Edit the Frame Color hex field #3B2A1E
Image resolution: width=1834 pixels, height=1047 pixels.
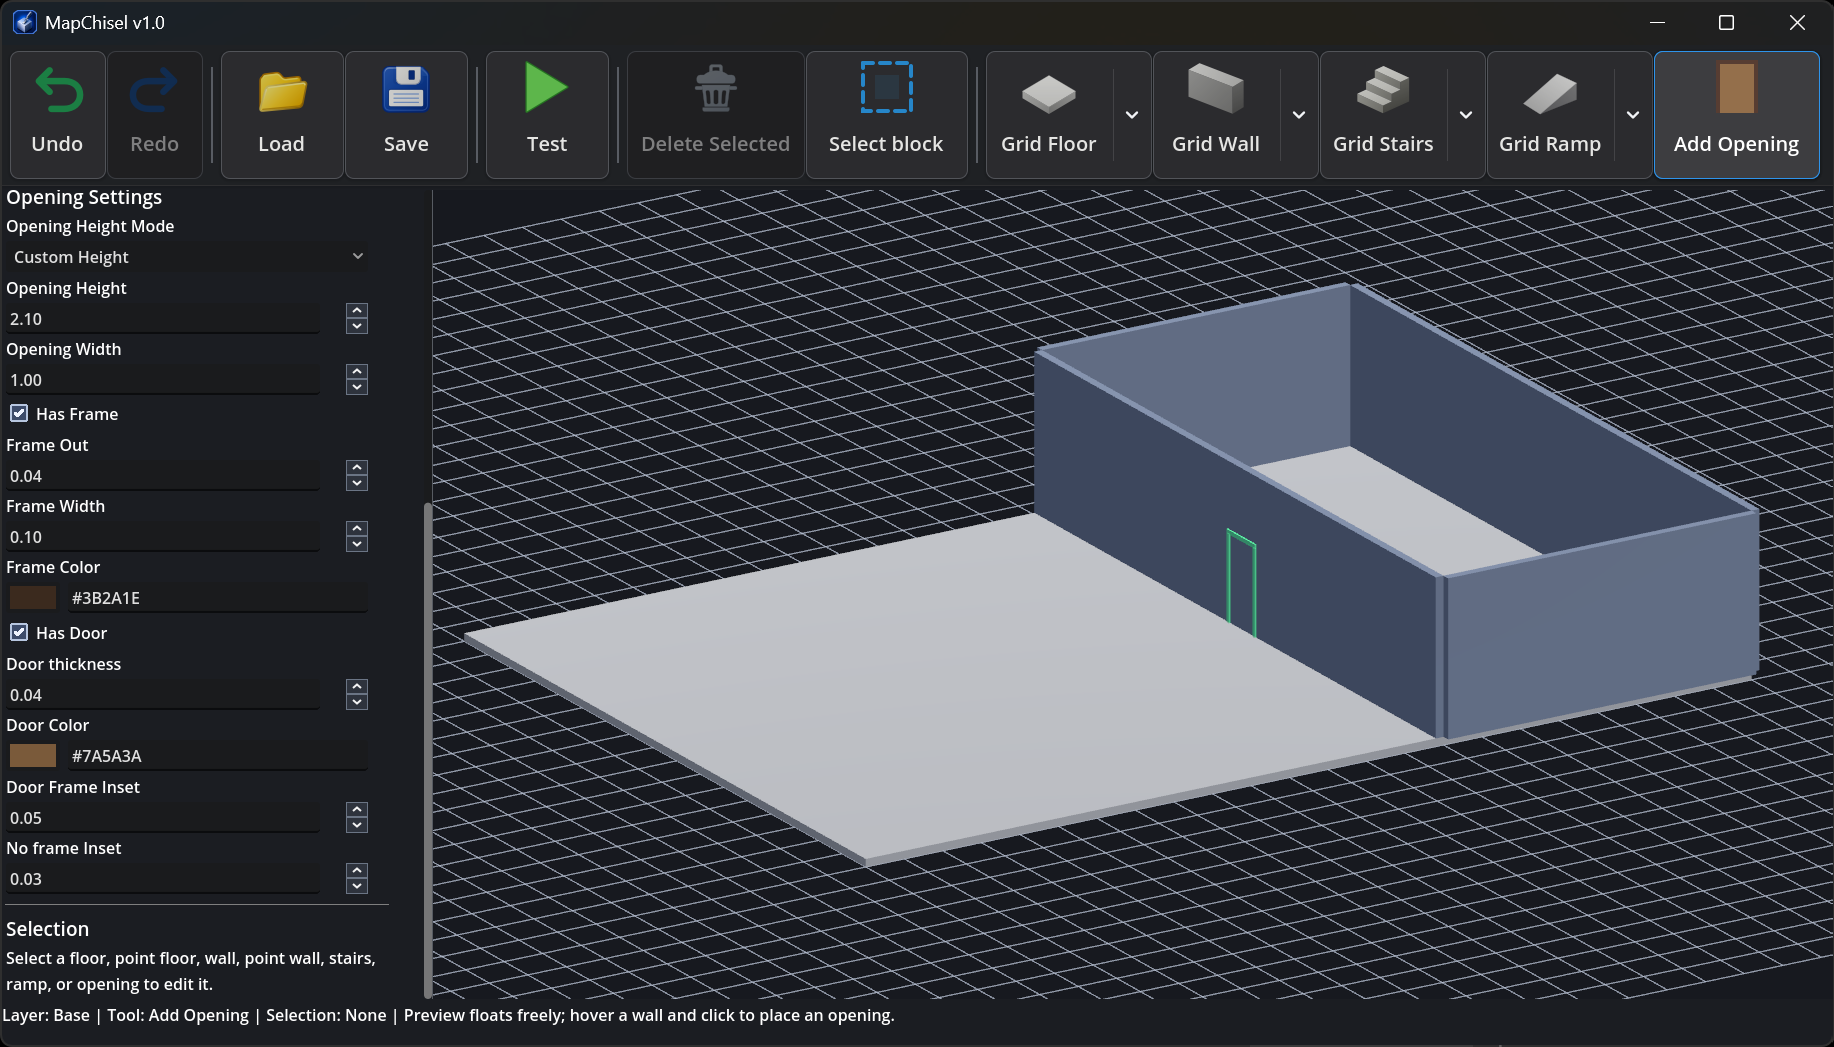[x=218, y=598]
